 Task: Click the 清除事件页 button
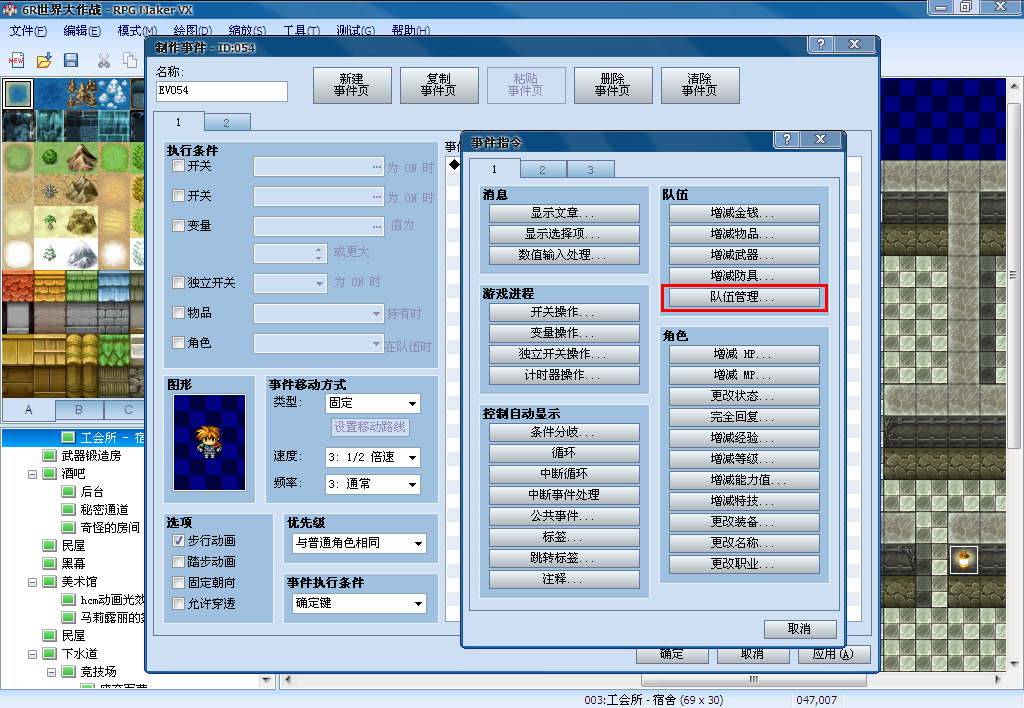[x=700, y=85]
